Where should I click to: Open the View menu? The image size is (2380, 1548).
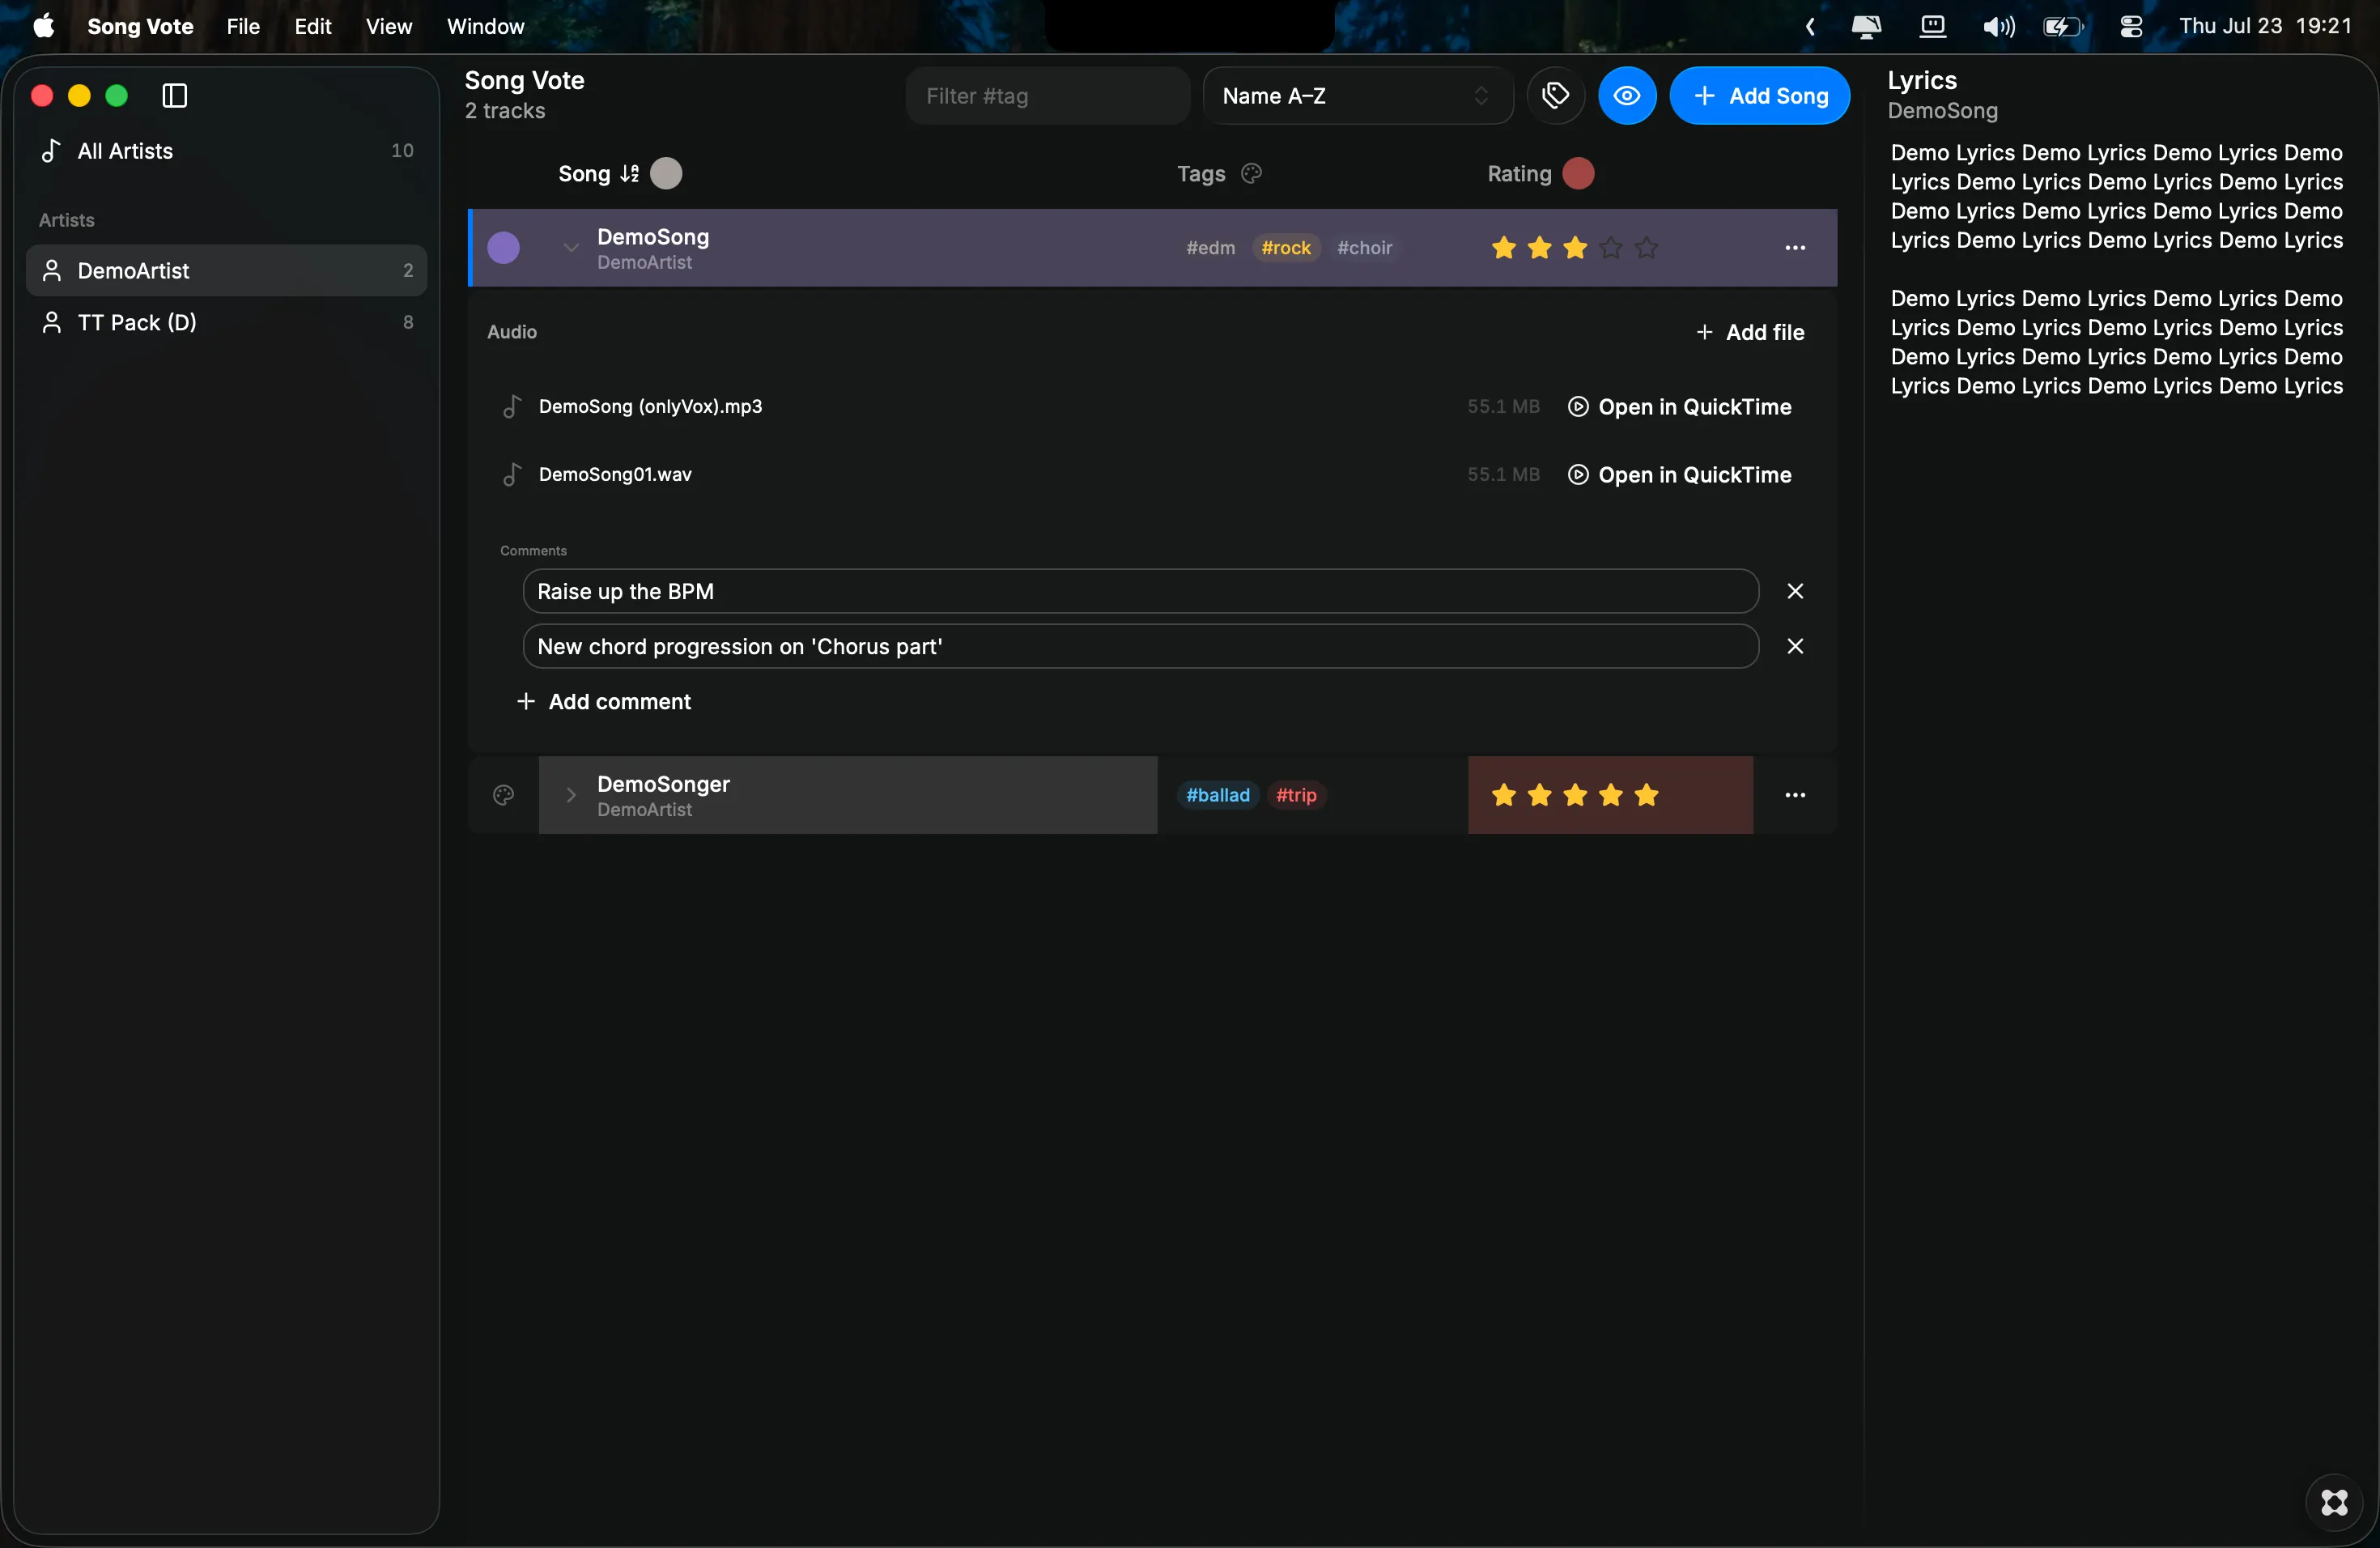(x=389, y=26)
